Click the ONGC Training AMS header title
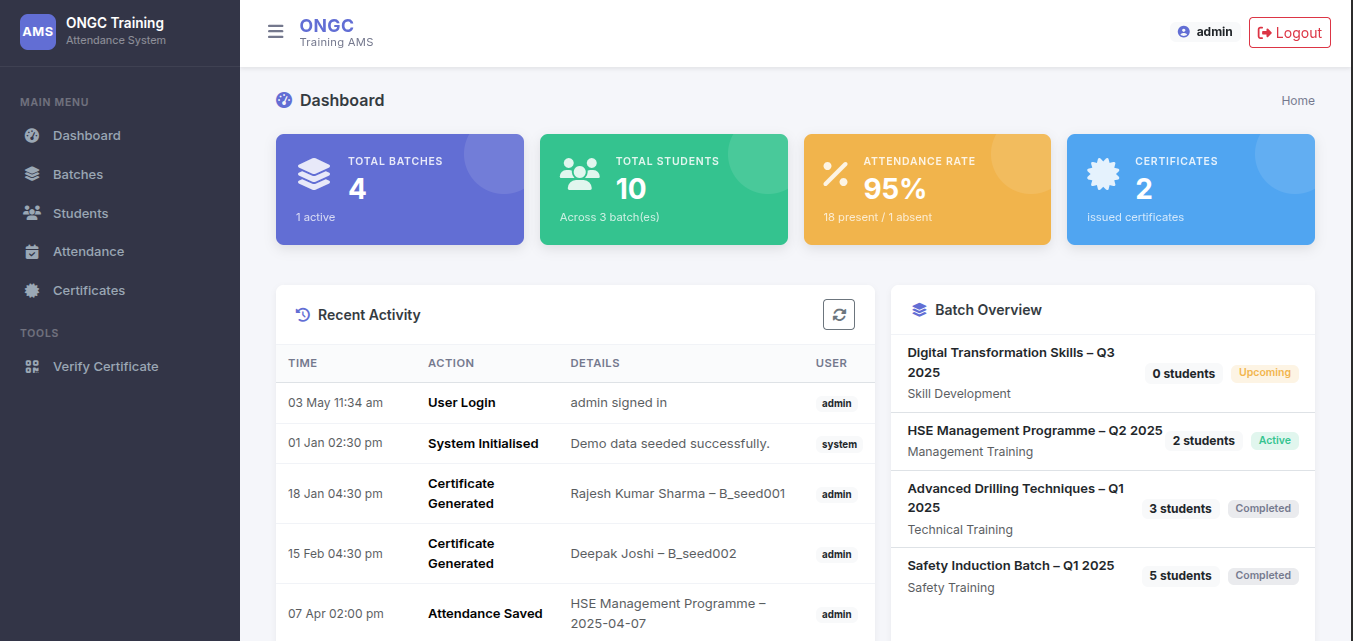 coord(336,33)
